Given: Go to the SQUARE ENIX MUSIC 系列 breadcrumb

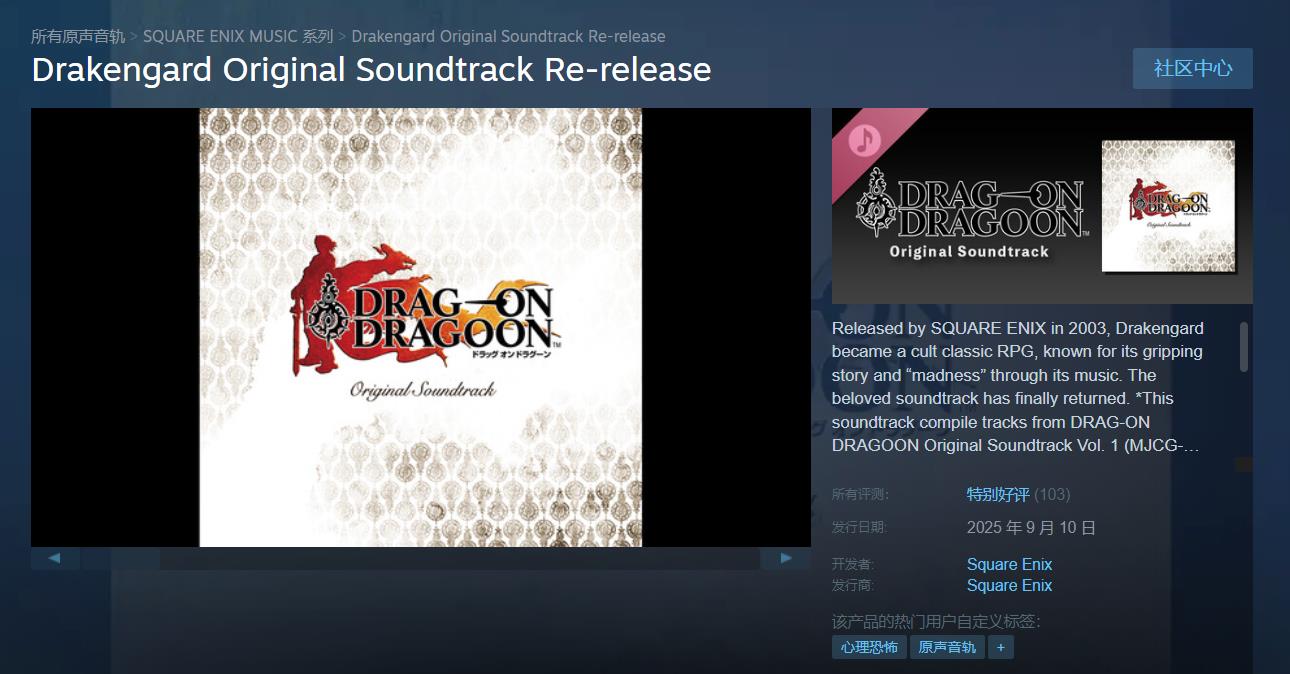Looking at the screenshot, I should tap(238, 36).
